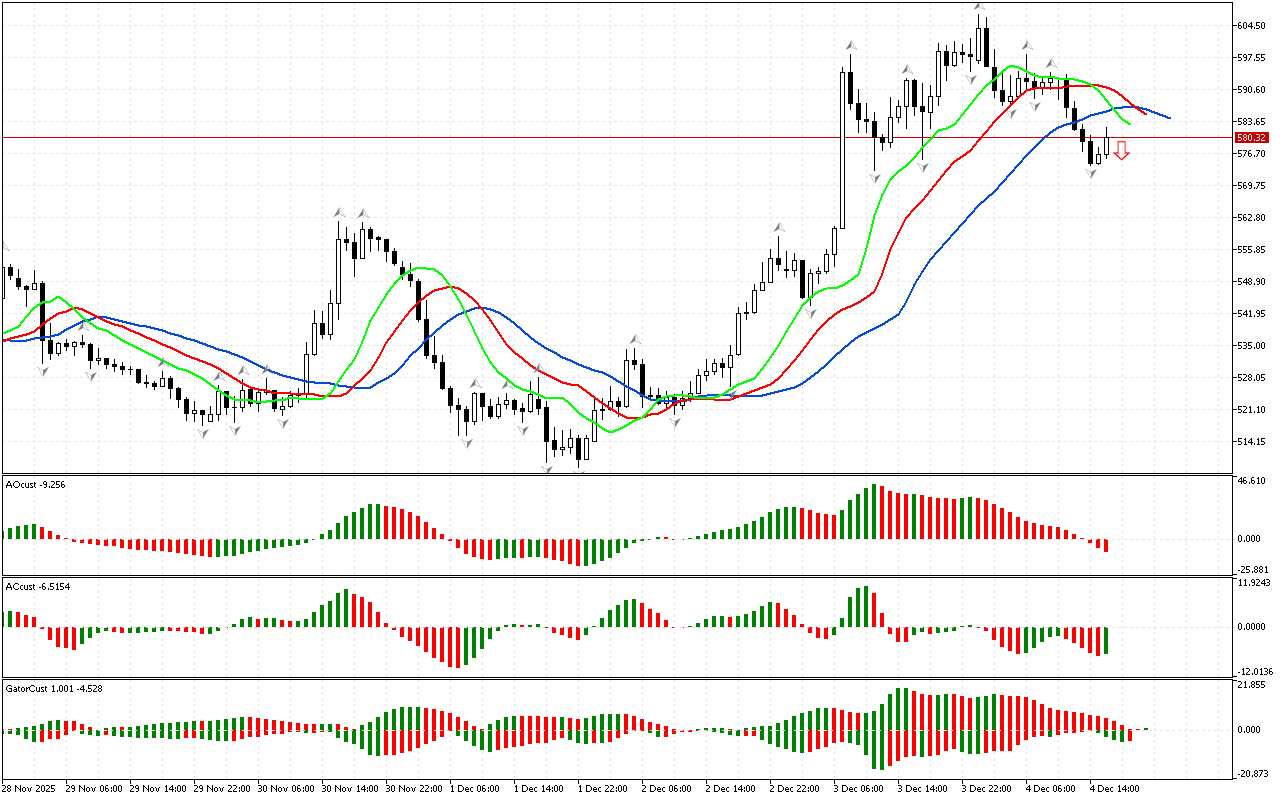1280x800 pixels.
Task: Click the 28 Nov 2025 date label
Action: pos(30,788)
